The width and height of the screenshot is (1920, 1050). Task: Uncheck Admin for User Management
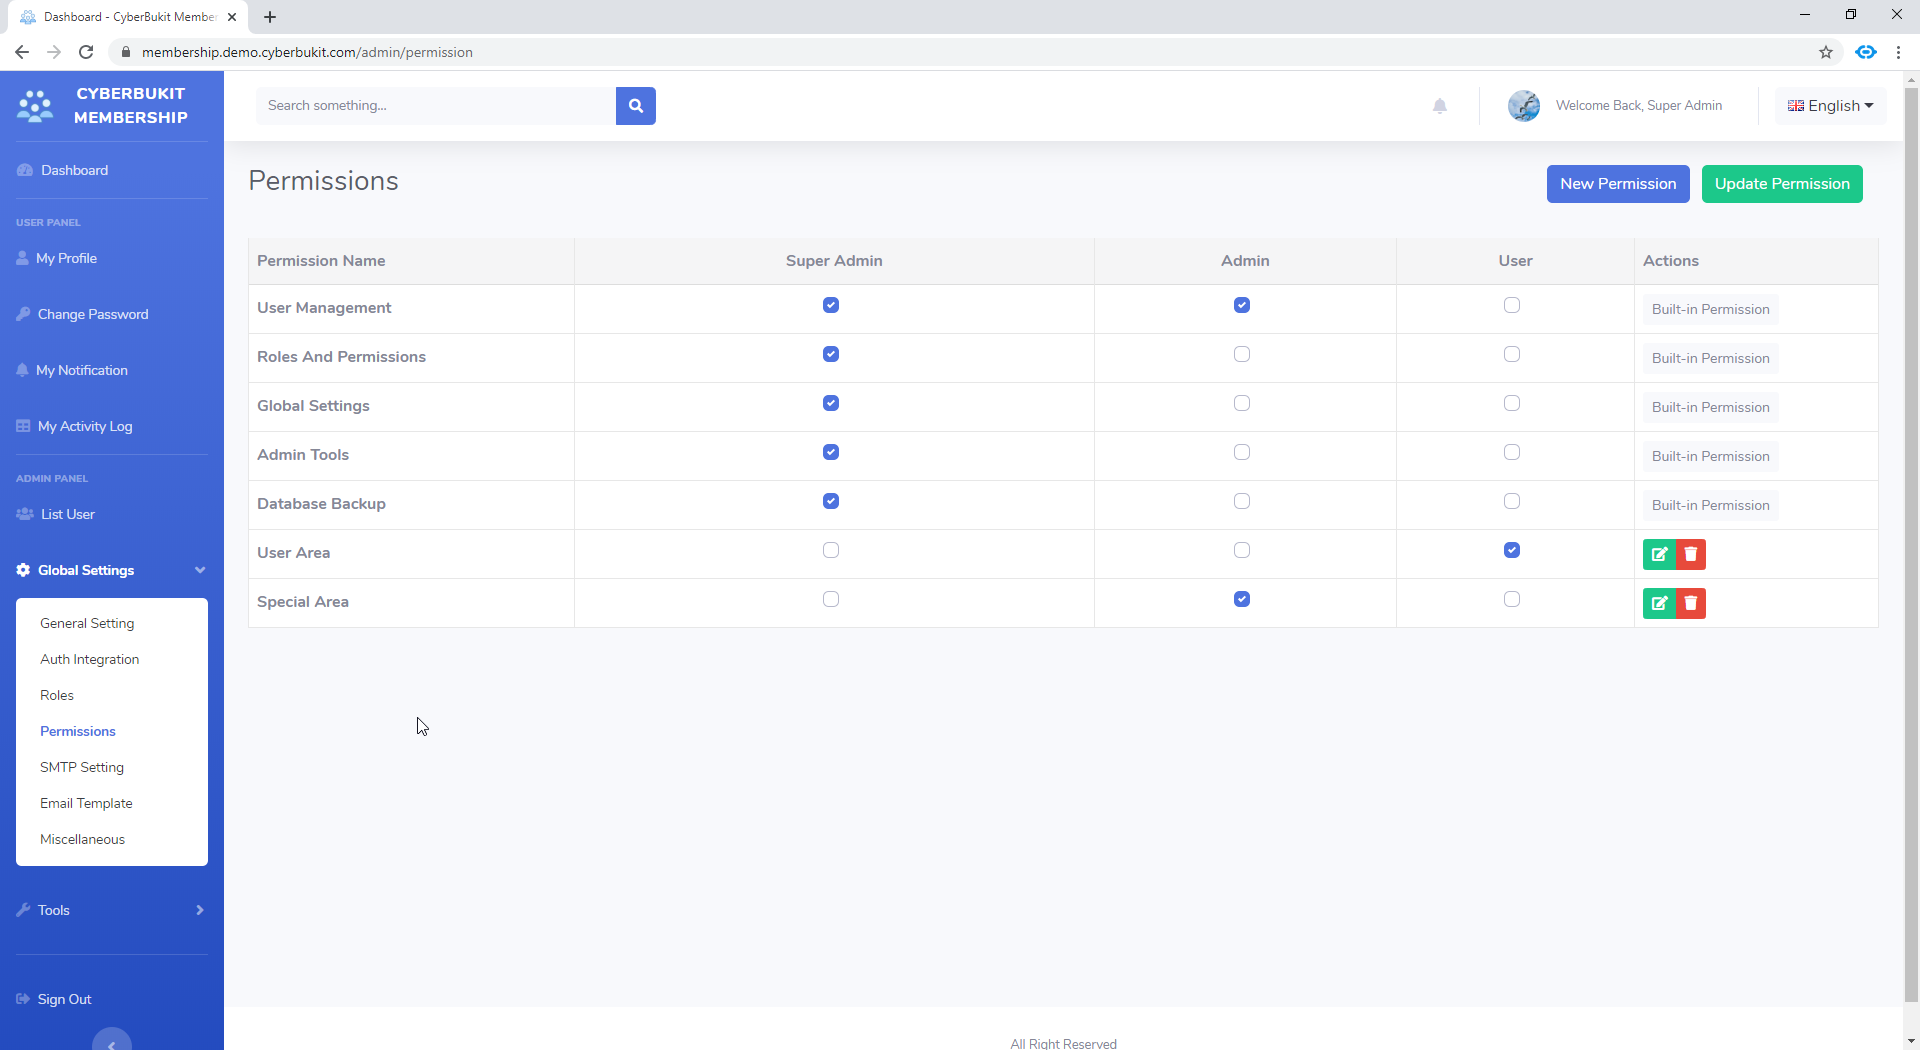pos(1241,305)
